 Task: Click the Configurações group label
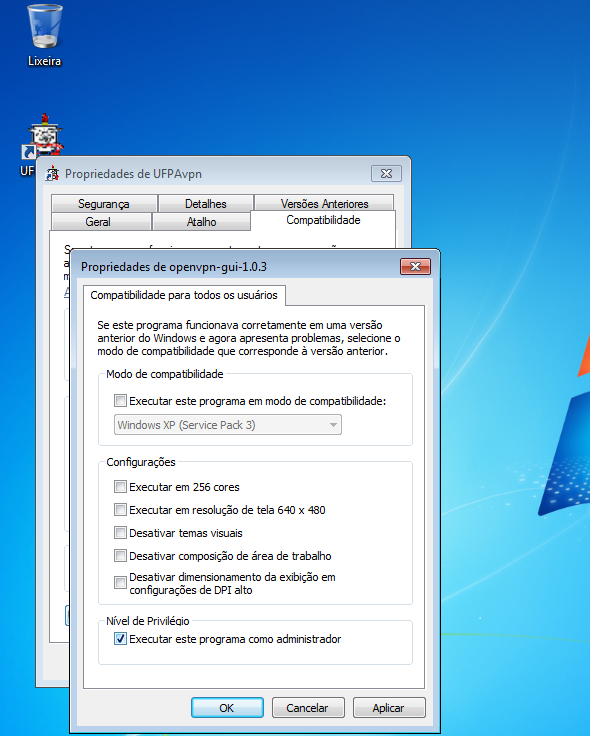click(x=141, y=462)
